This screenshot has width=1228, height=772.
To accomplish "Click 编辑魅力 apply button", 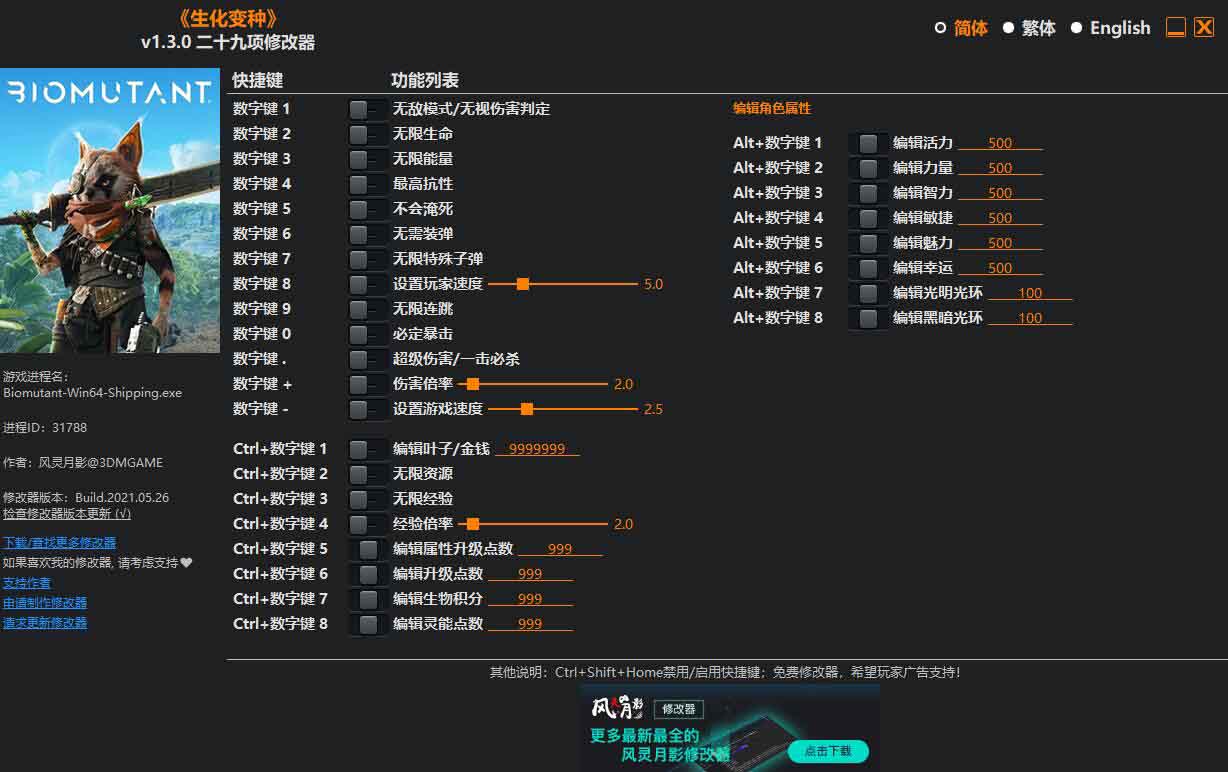I will tap(868, 243).
